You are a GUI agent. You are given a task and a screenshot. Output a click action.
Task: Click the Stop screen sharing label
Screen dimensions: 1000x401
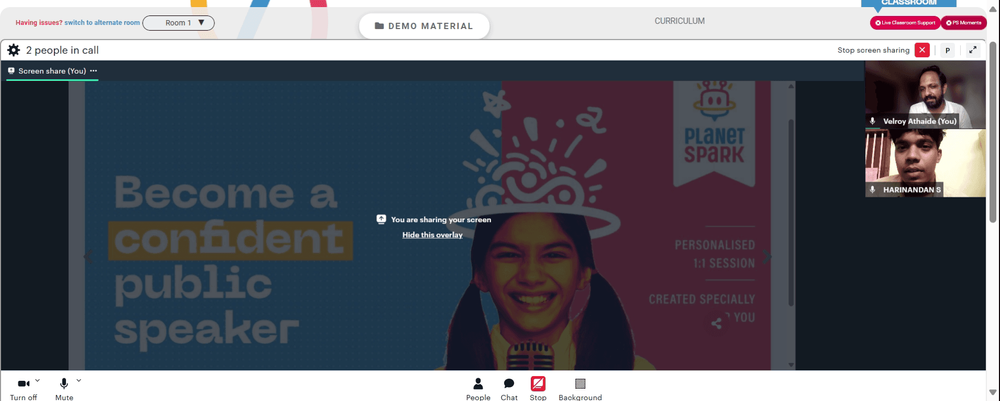(873, 50)
